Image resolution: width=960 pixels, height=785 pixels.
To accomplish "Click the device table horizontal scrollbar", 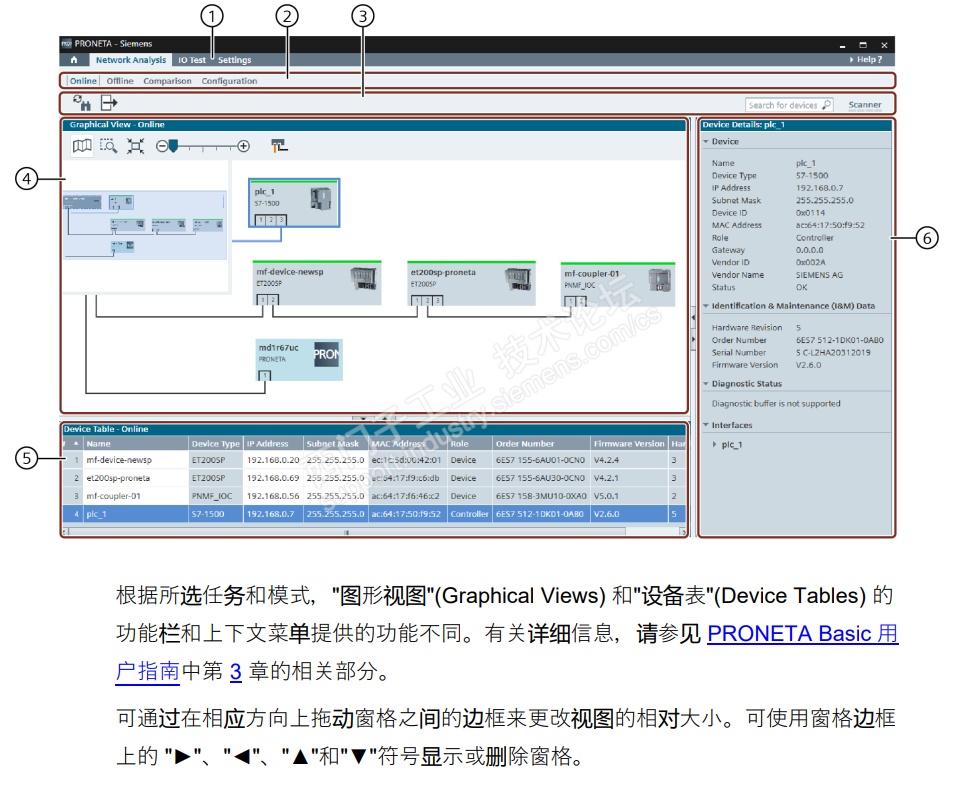I will pyautogui.click(x=347, y=532).
